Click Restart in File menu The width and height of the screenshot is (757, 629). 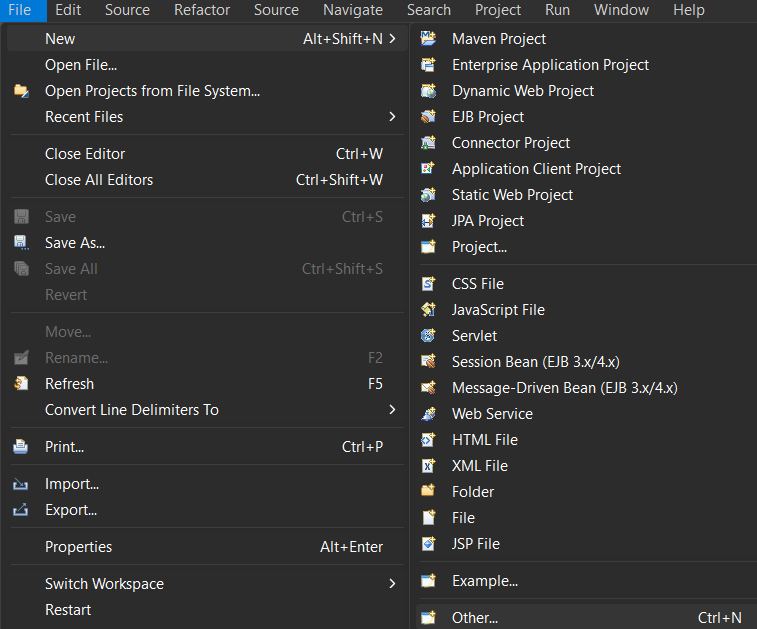coord(68,610)
